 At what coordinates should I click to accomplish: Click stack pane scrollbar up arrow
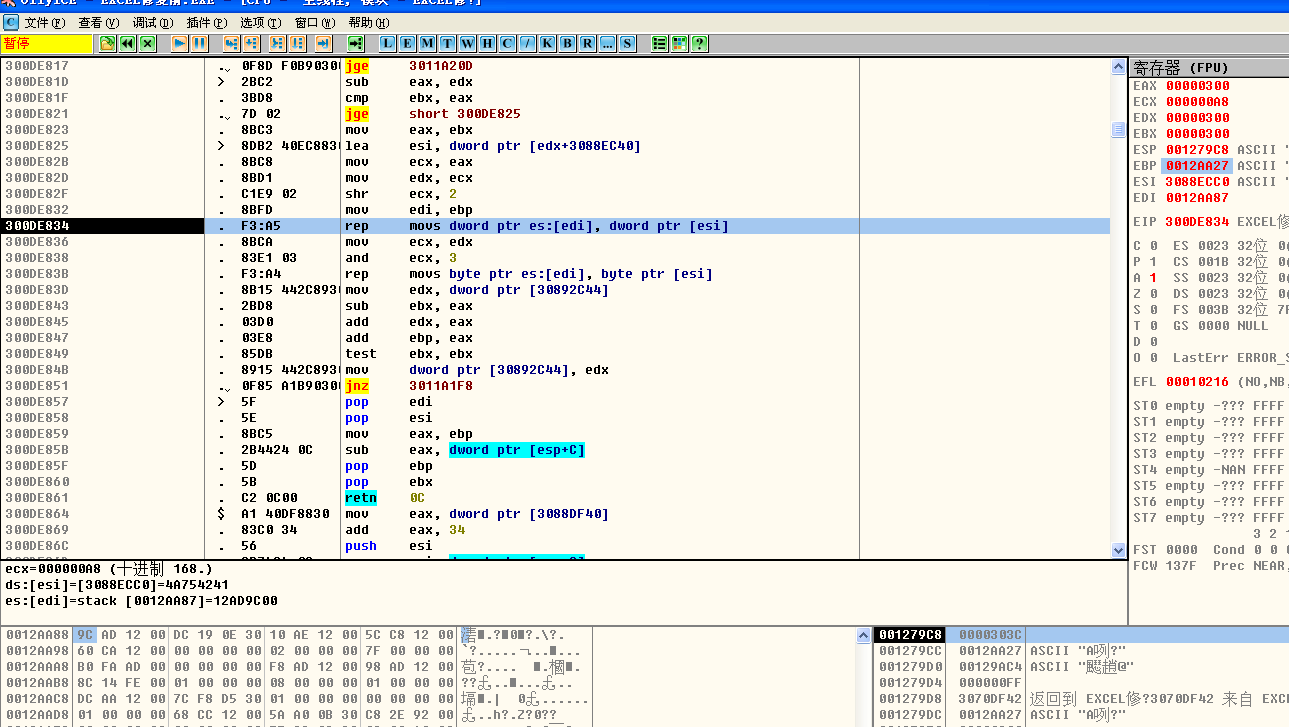[x=865, y=635]
